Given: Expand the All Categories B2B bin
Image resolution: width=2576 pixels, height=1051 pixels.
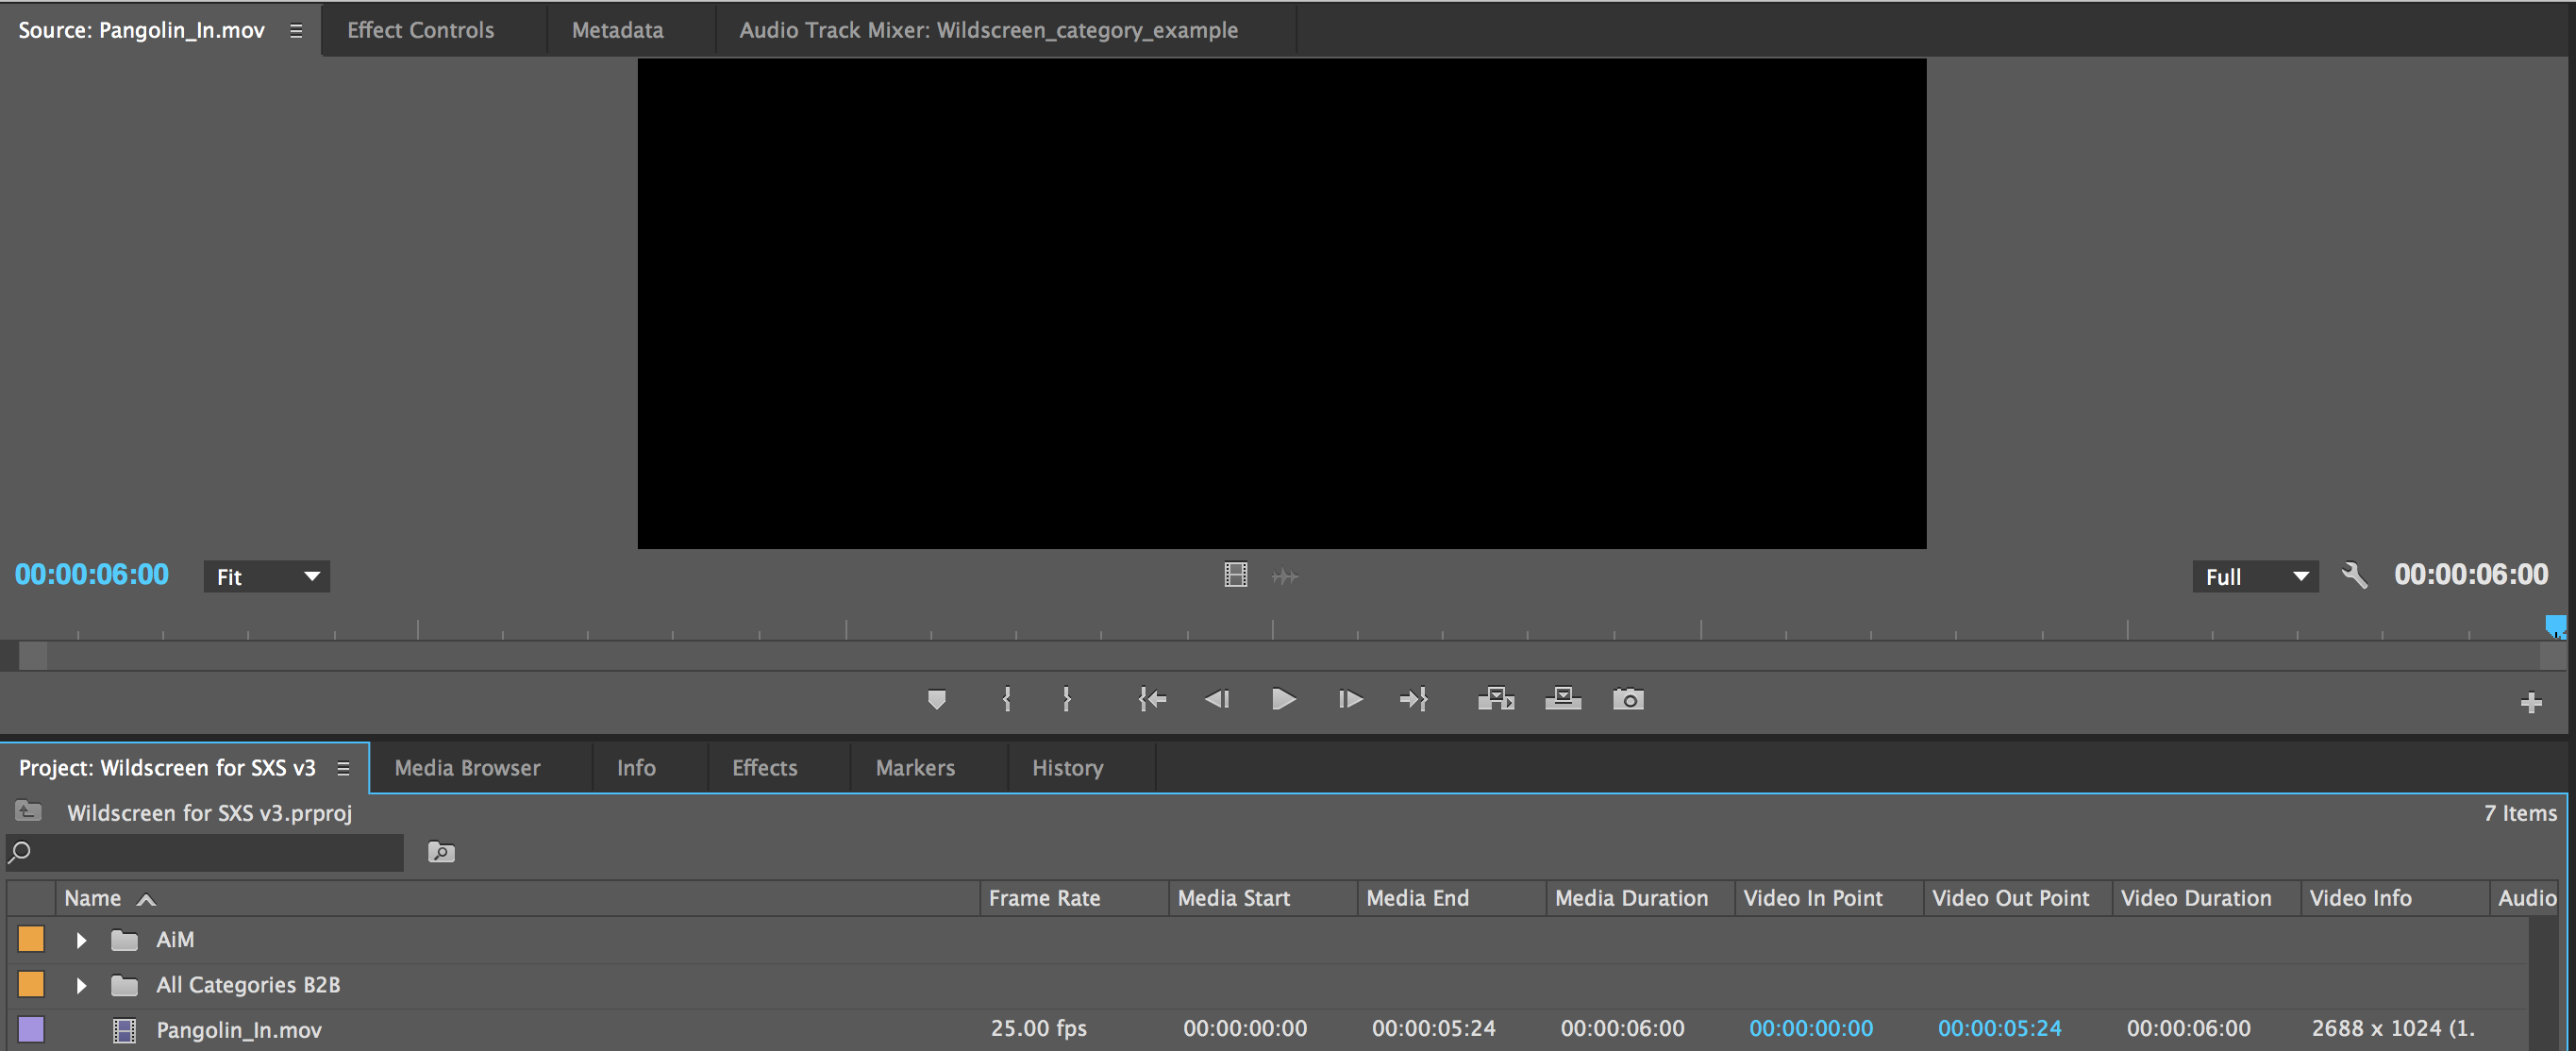Looking at the screenshot, I should click(x=81, y=985).
